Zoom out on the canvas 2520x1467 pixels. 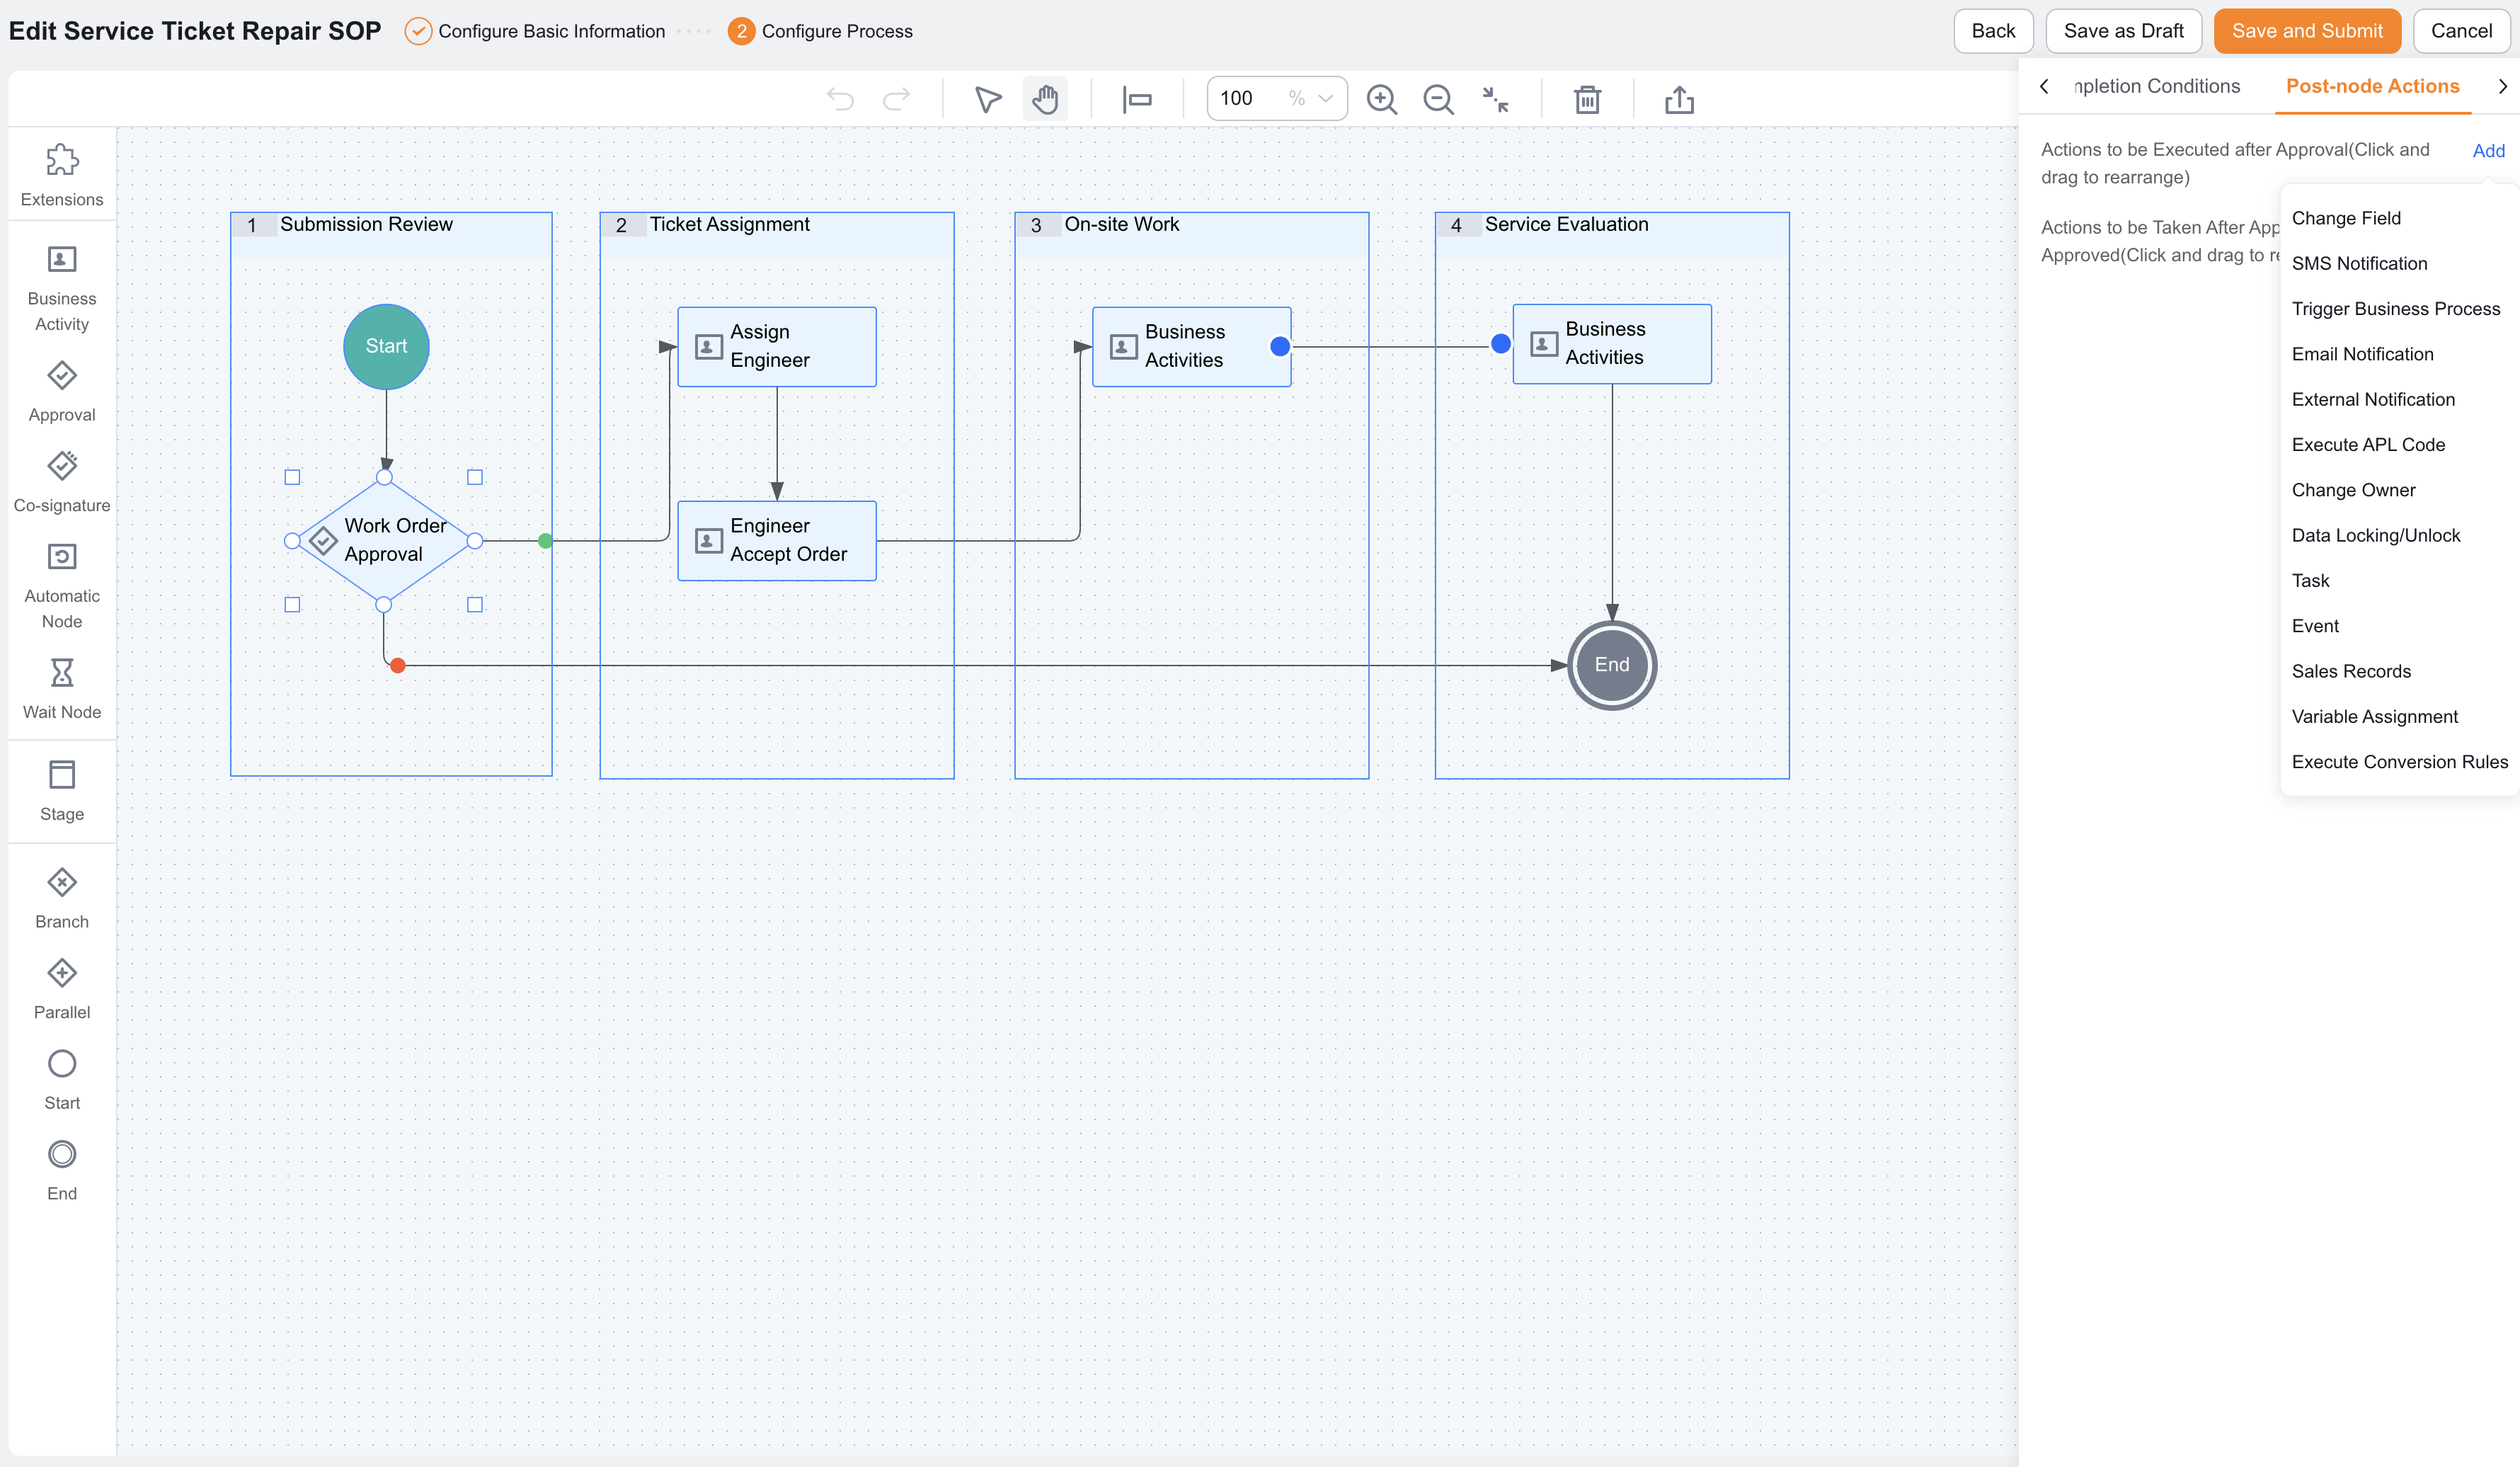click(x=1438, y=99)
